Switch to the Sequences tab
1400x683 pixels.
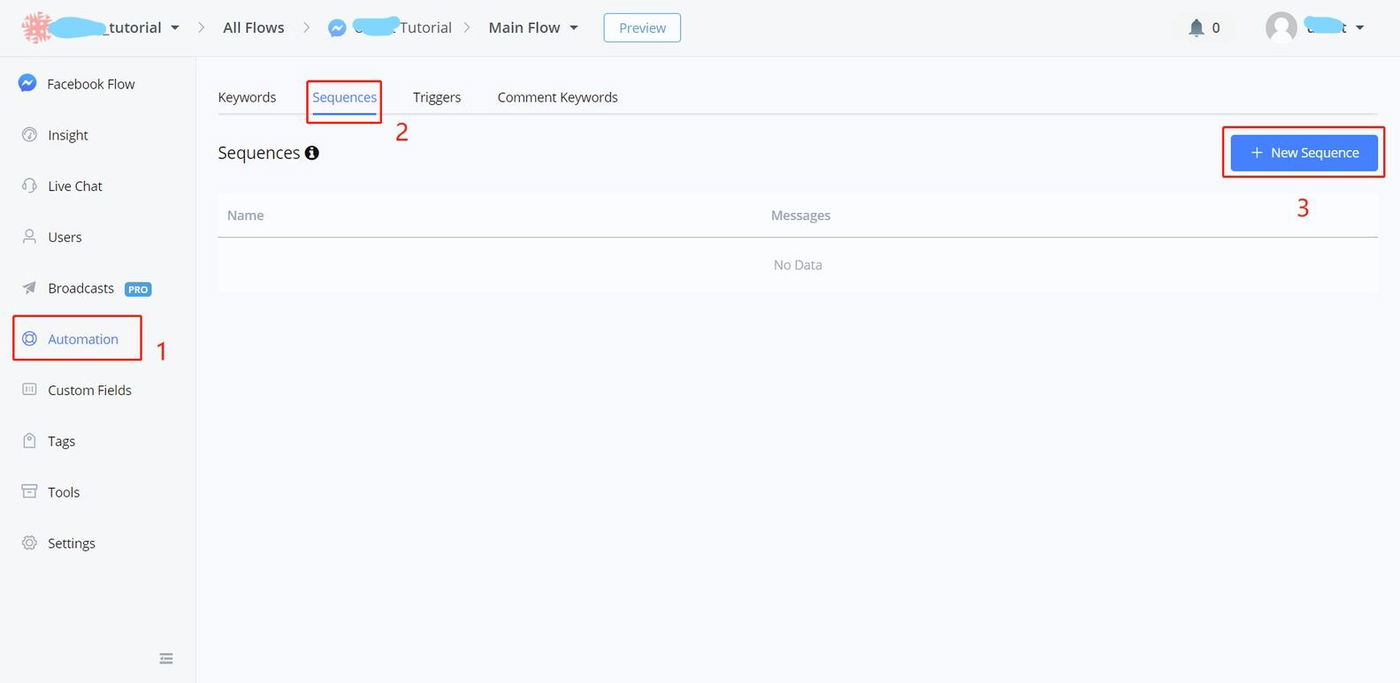click(x=344, y=97)
